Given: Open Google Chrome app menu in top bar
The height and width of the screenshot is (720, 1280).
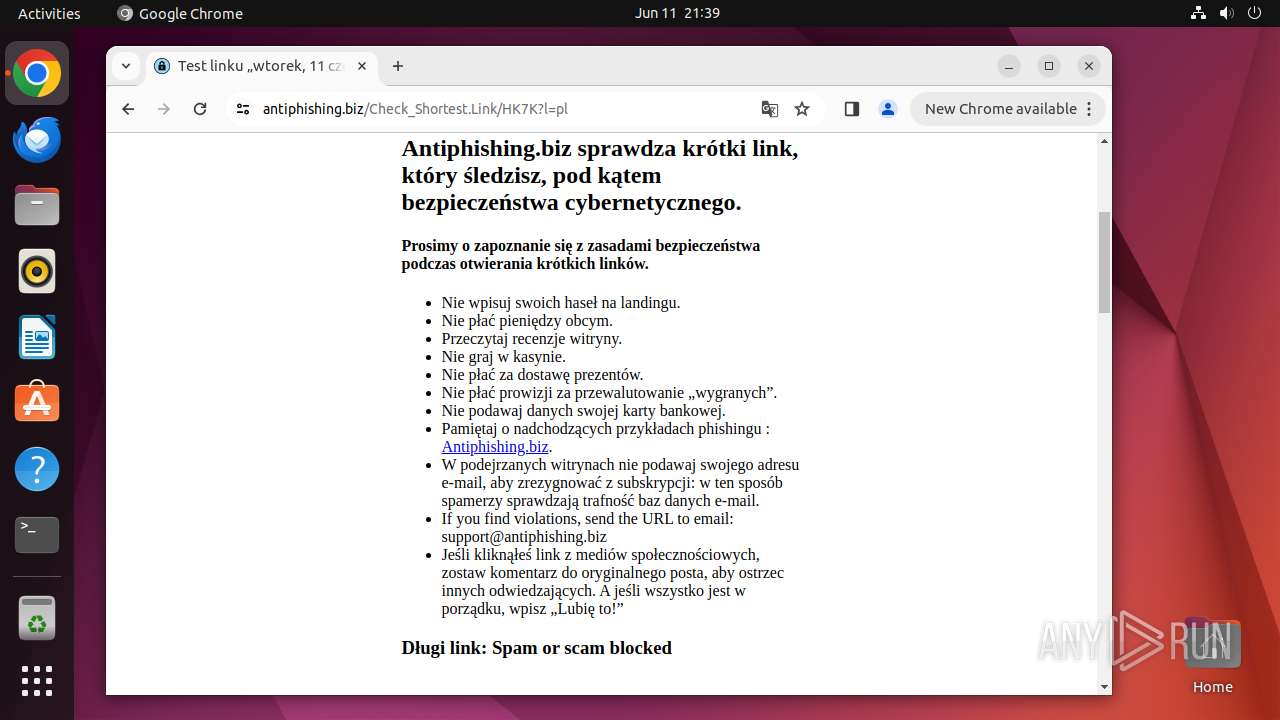Looking at the screenshot, I should (x=180, y=13).
